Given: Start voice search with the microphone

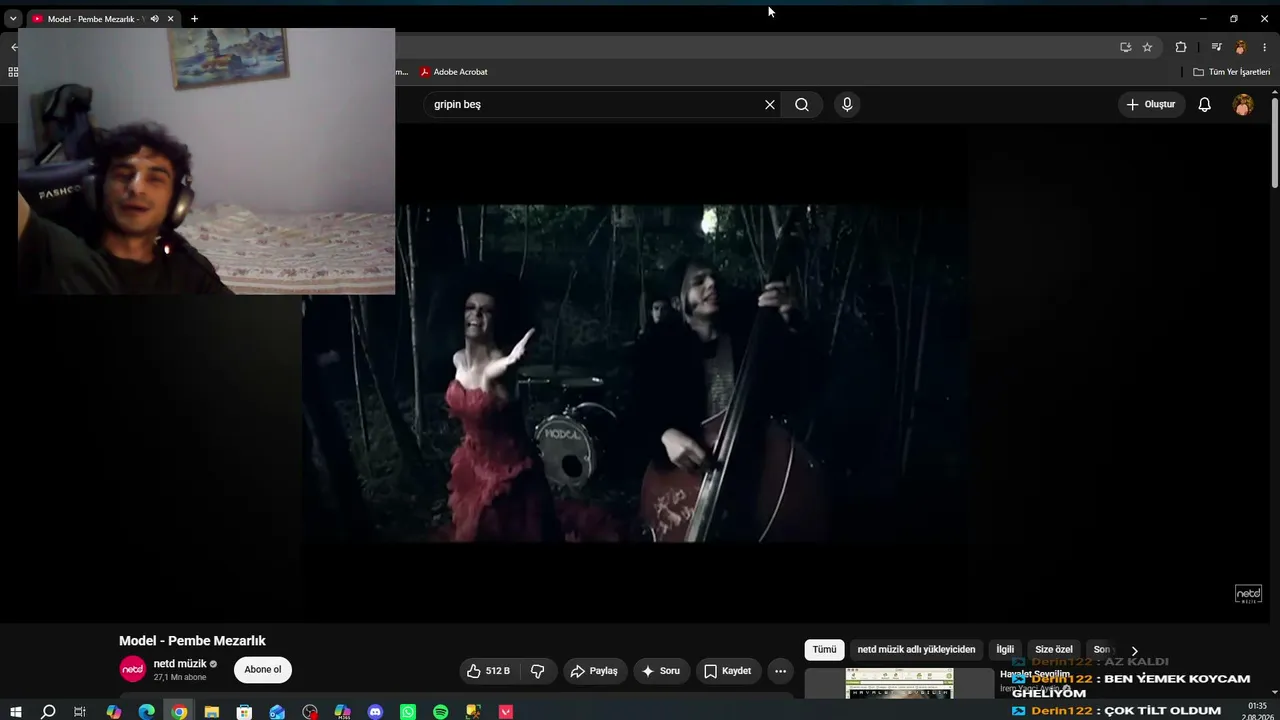Looking at the screenshot, I should pos(847,104).
